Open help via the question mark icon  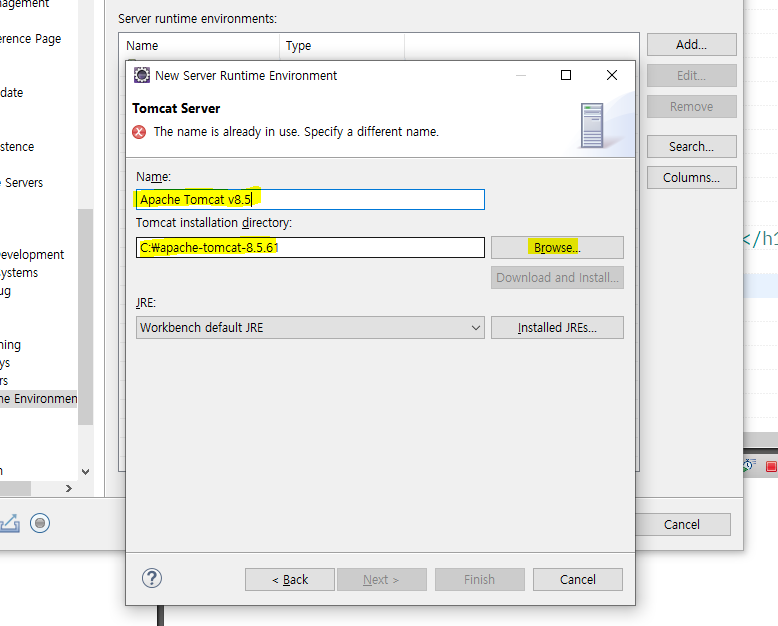tap(152, 578)
